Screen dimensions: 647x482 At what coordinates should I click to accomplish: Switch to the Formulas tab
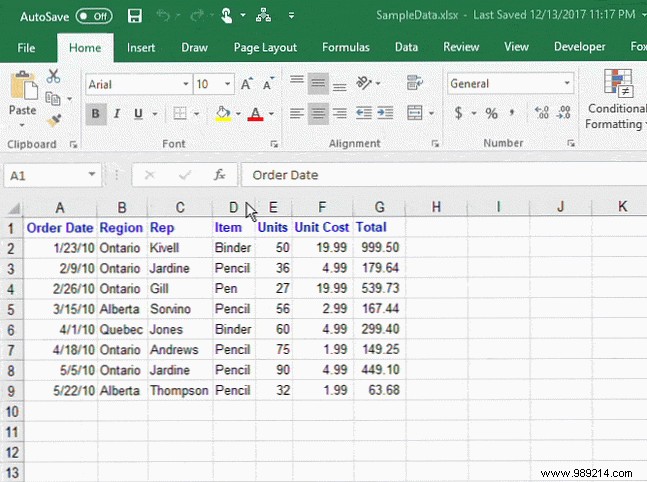346,47
